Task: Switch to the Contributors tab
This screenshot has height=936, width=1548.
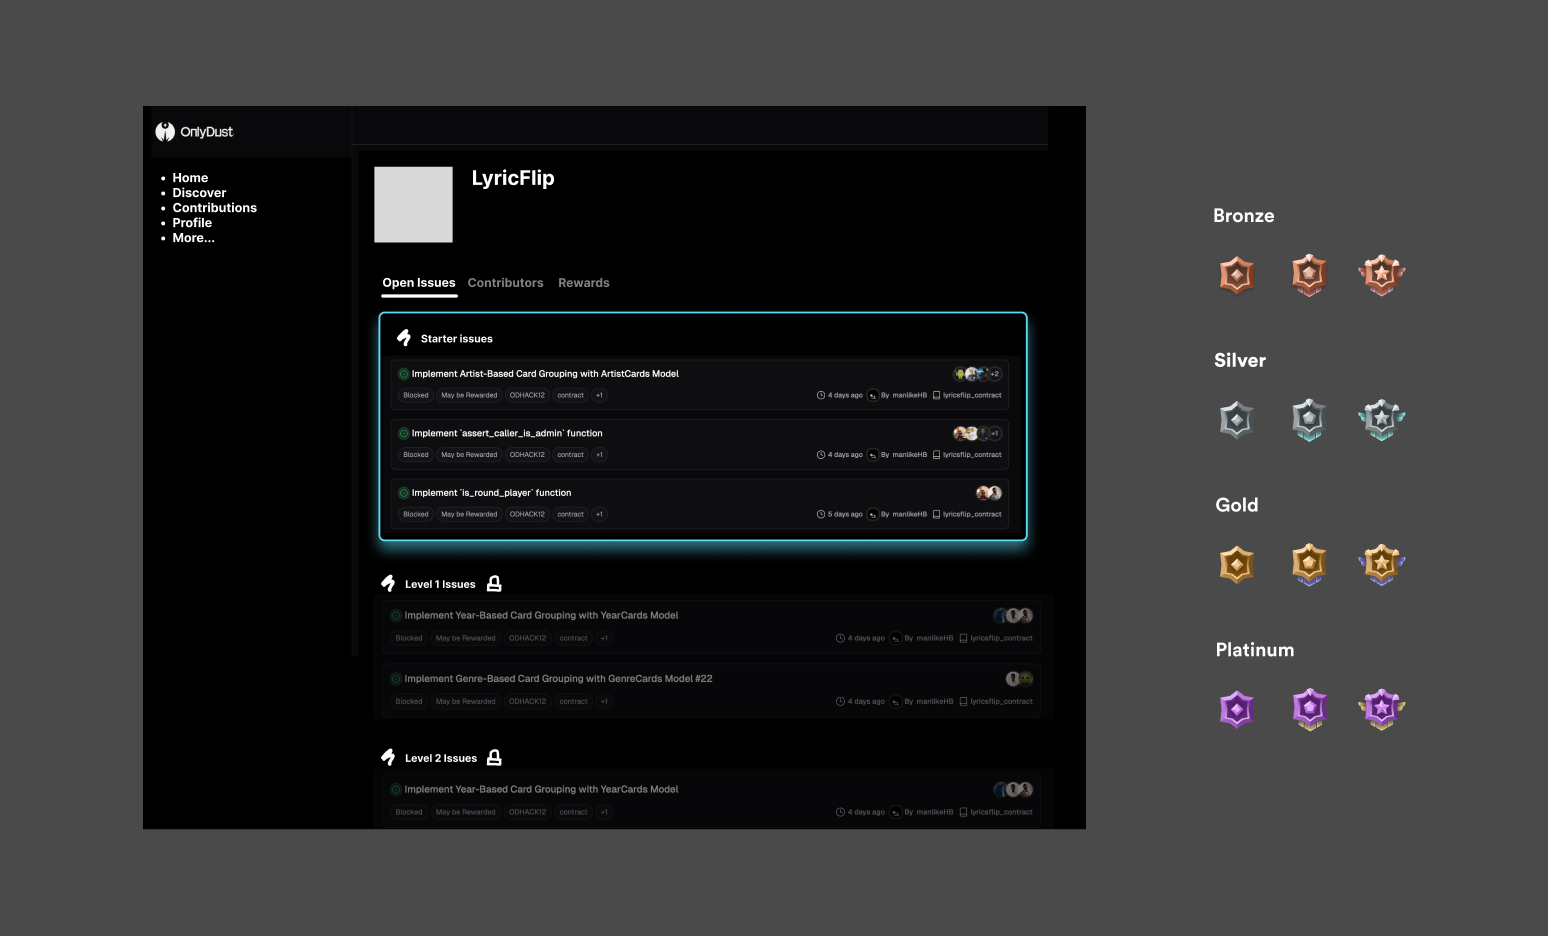Action: tap(505, 283)
